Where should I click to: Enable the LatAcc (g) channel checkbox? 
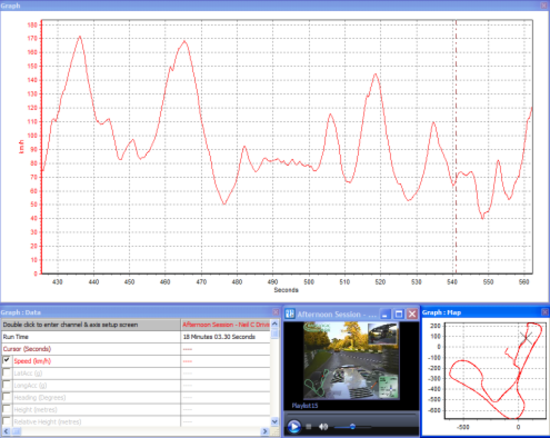pos(6,372)
